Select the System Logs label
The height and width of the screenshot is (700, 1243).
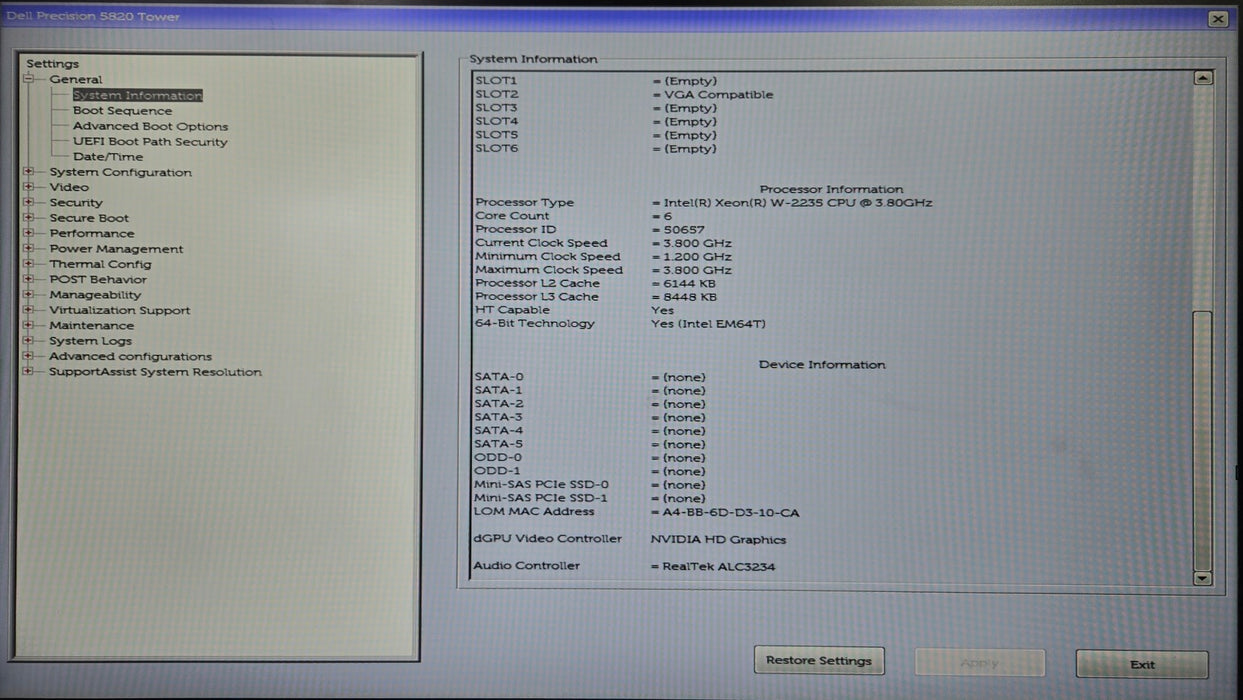91,341
